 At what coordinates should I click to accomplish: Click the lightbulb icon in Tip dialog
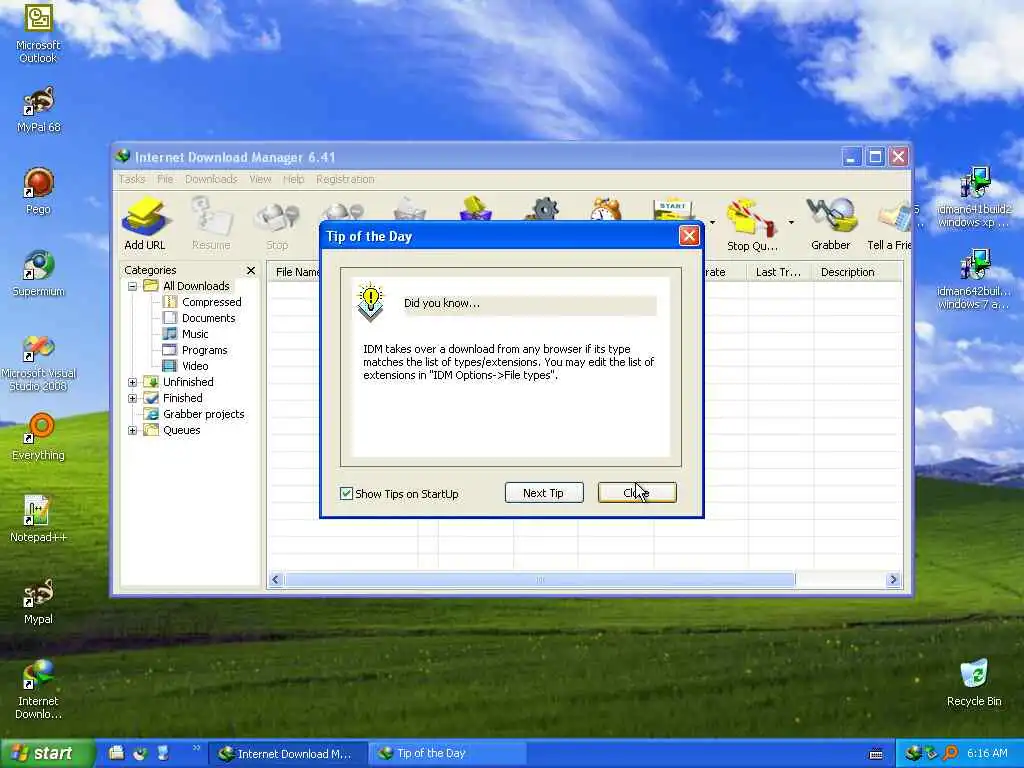coord(370,302)
